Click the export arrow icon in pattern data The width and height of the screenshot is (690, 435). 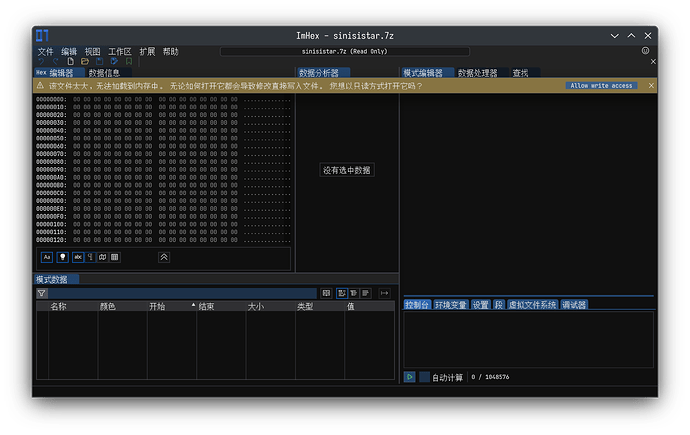(384, 293)
